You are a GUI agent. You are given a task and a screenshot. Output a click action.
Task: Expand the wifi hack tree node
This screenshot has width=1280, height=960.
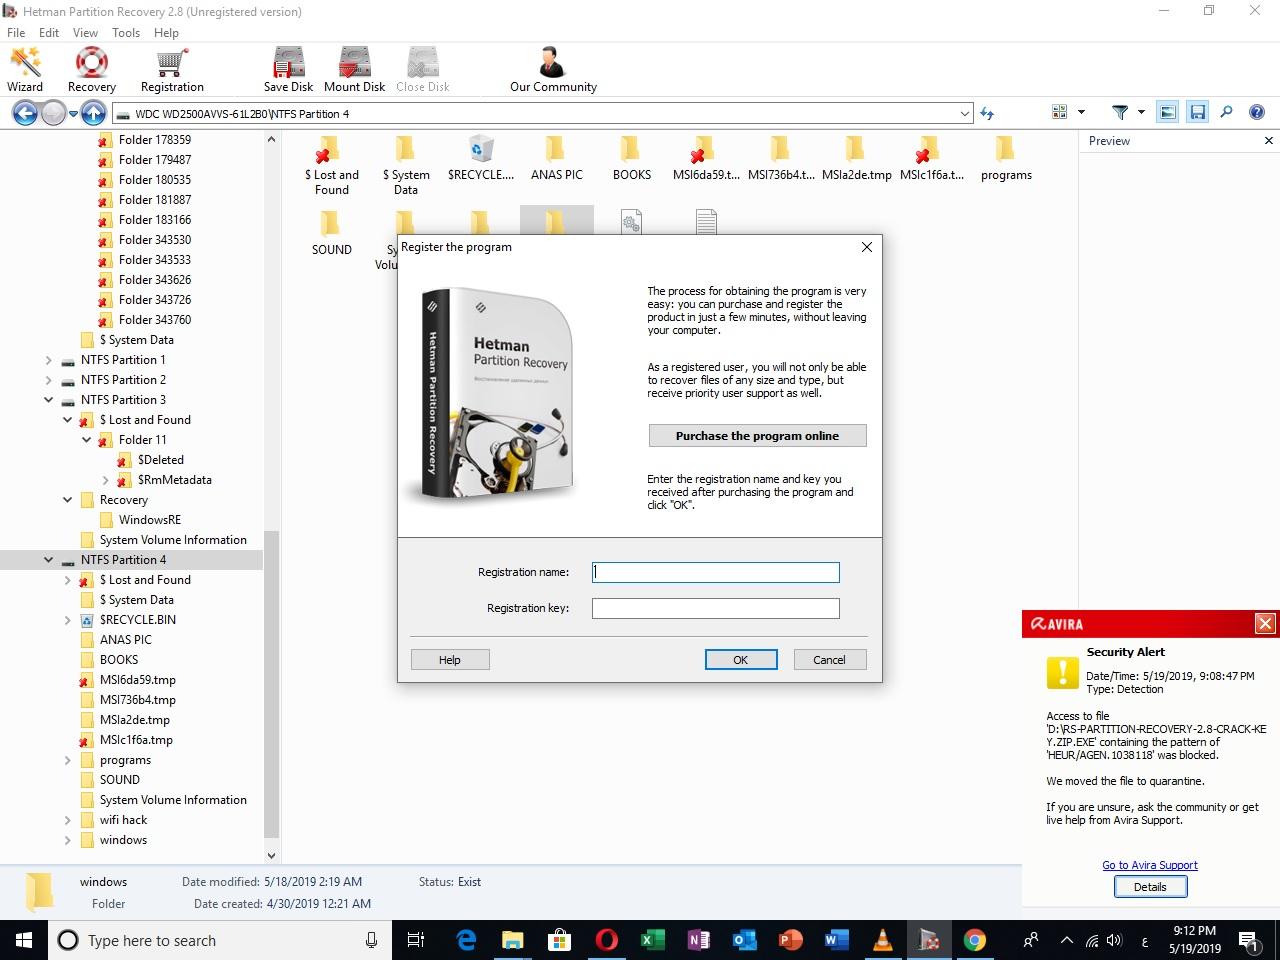click(67, 820)
